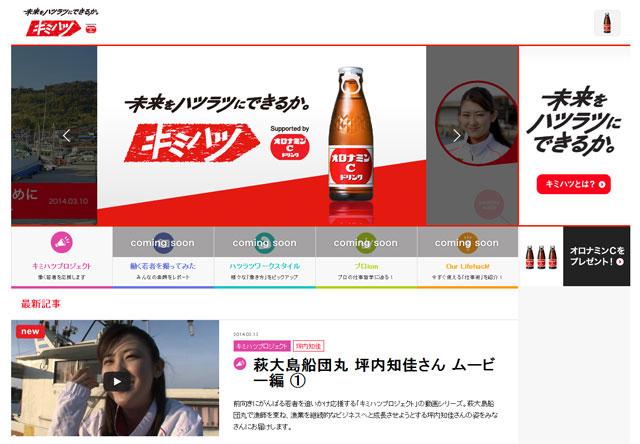Advance to the next carousel slide arrow
640x444 pixels.
click(457, 135)
